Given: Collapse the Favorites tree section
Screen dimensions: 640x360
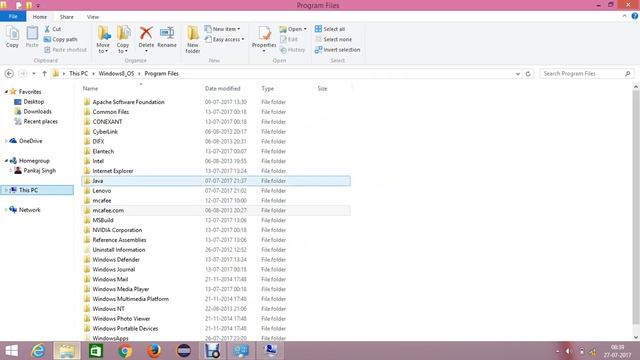Looking at the screenshot, I should [x=6, y=92].
